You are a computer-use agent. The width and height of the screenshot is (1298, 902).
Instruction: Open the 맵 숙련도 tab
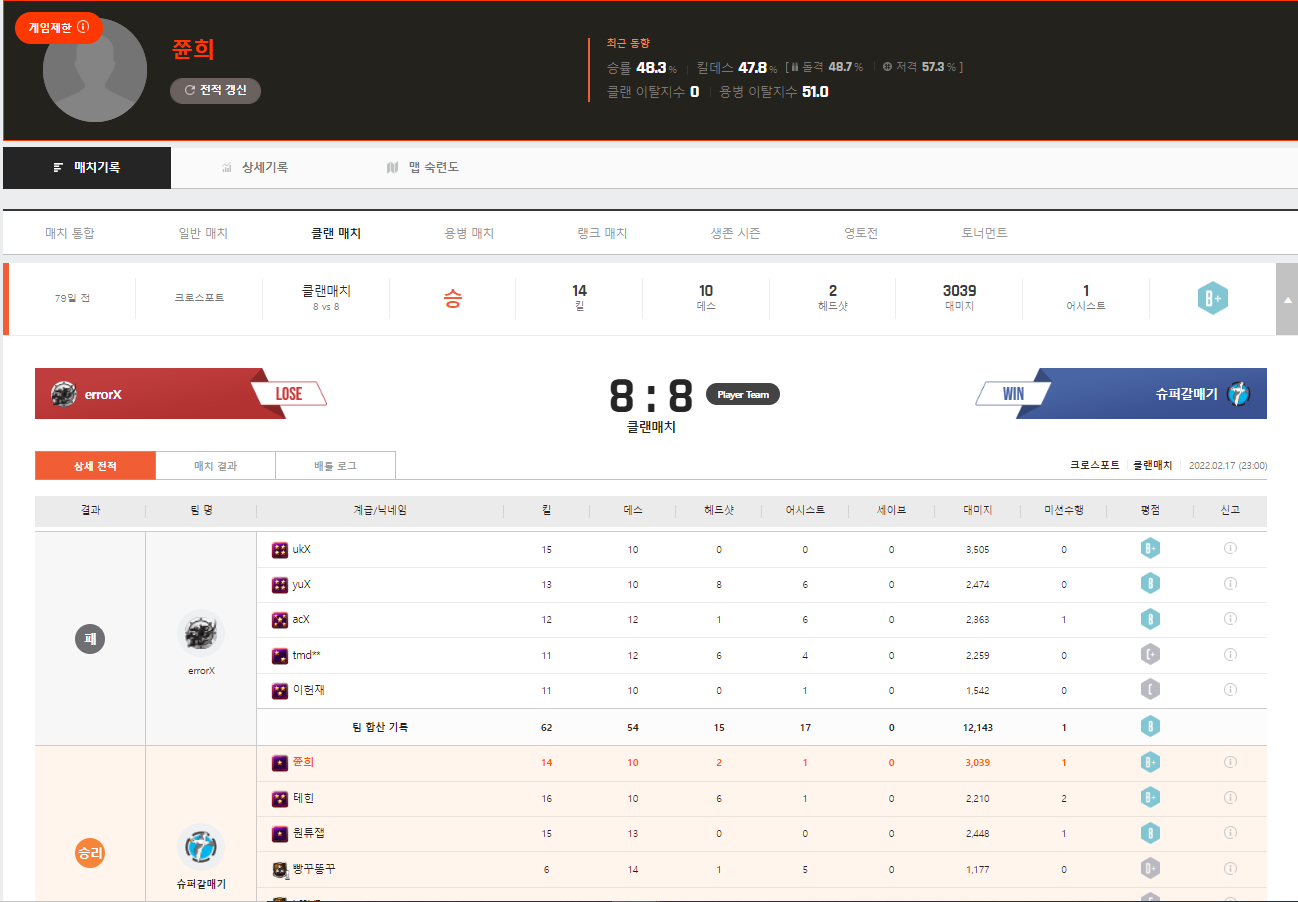pos(423,168)
